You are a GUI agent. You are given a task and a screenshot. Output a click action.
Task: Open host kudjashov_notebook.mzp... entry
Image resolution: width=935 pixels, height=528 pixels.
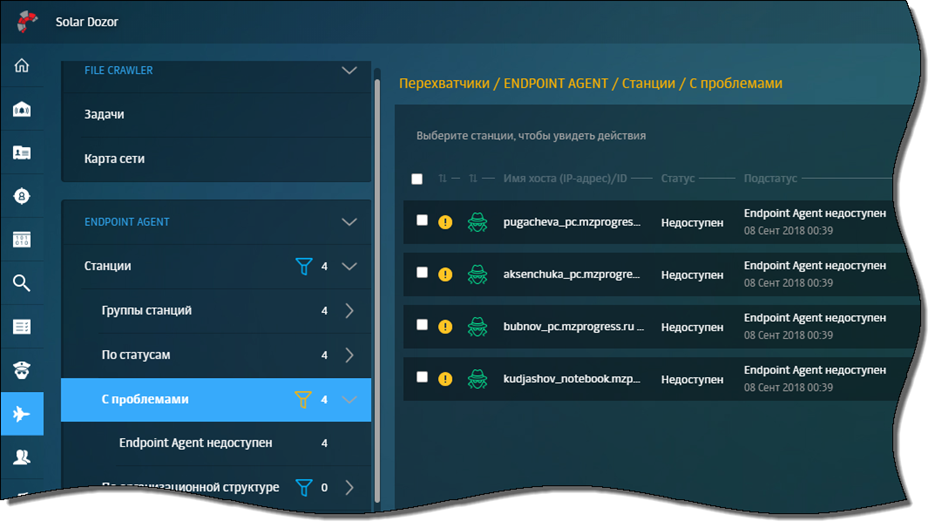pyautogui.click(x=572, y=379)
